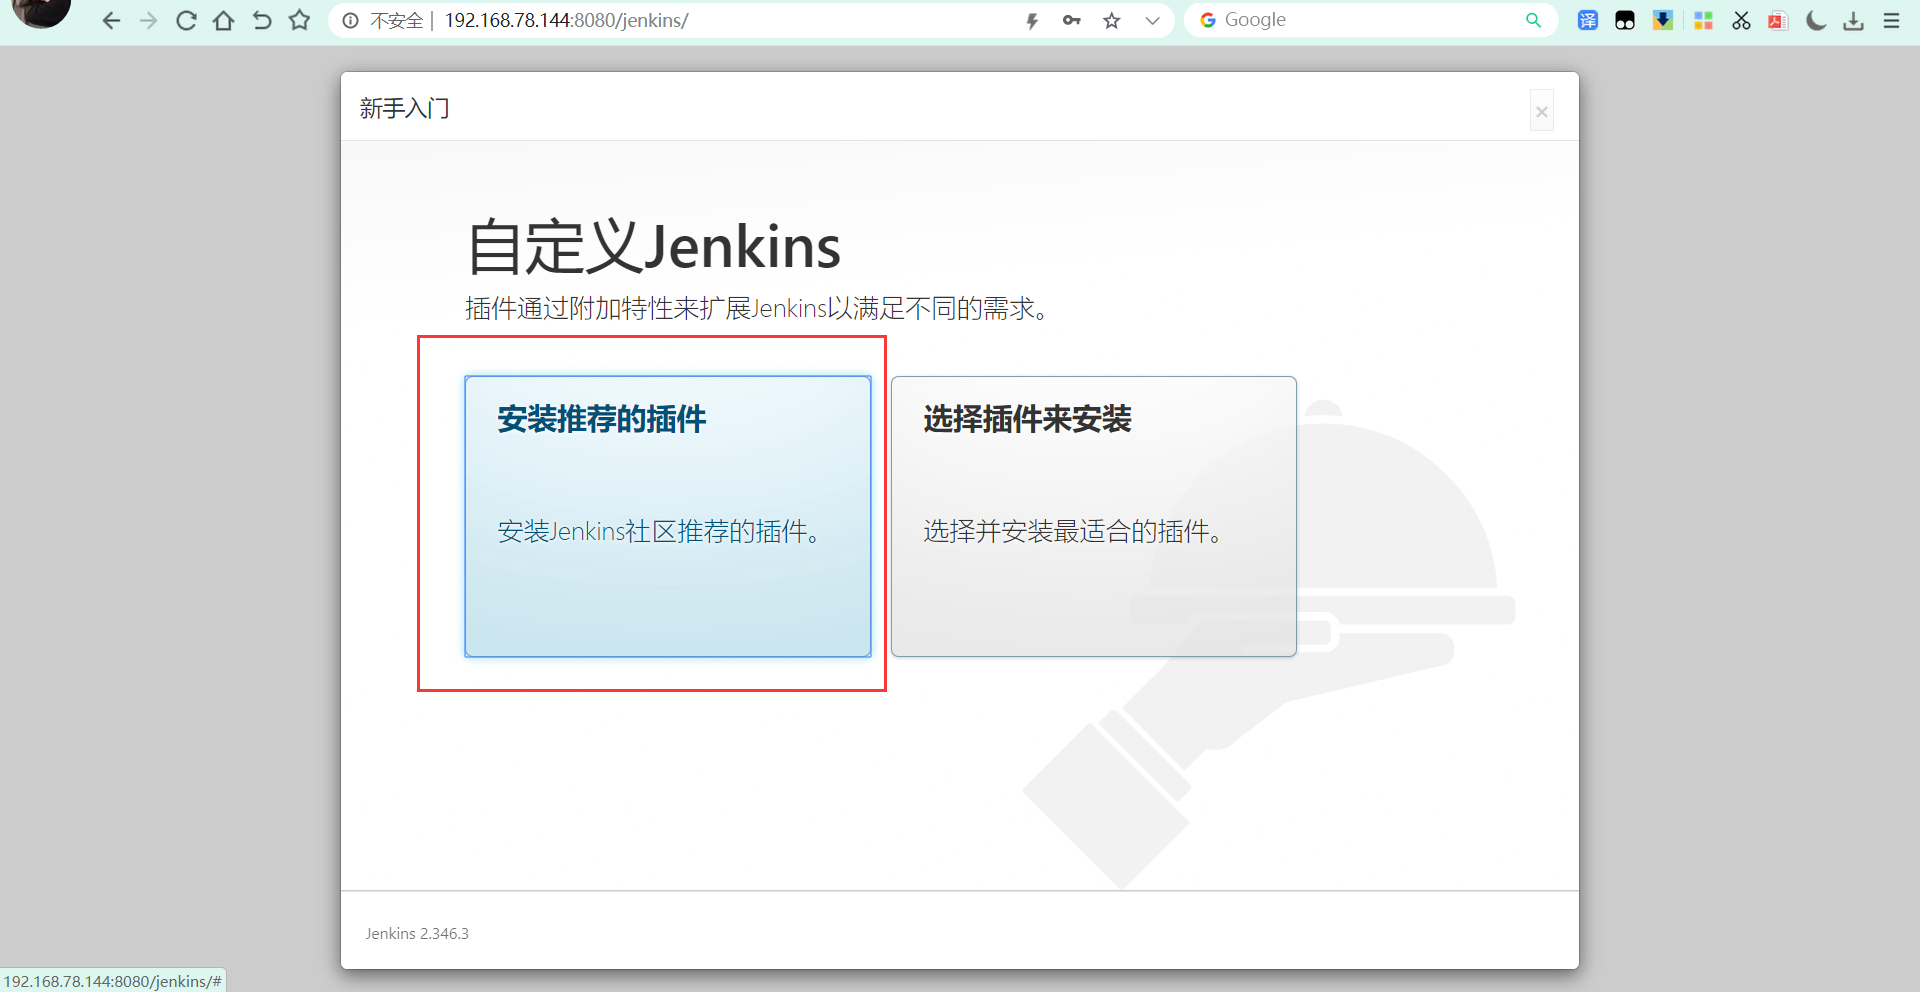The width and height of the screenshot is (1920, 992).
Task: Focus the Google search box
Action: [x=1370, y=20]
